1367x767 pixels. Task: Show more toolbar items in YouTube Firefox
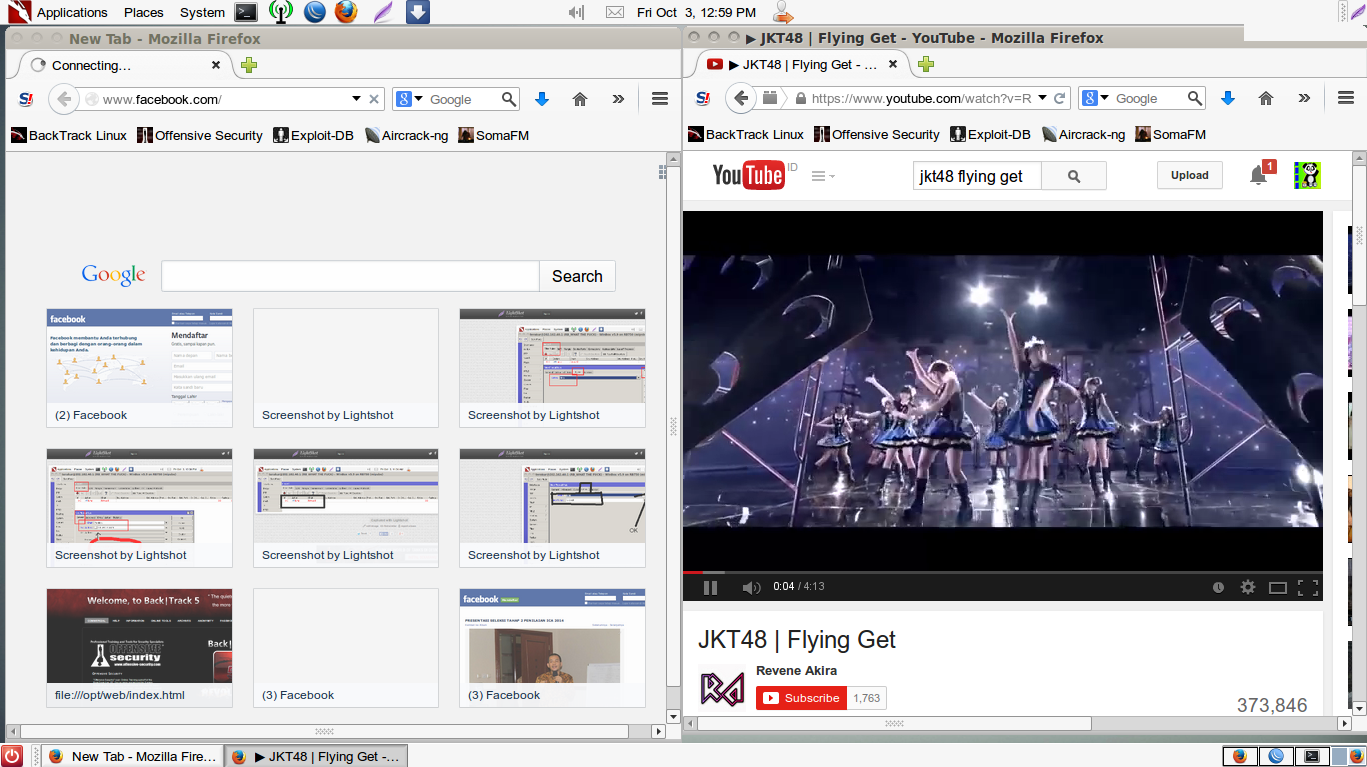pos(1304,98)
